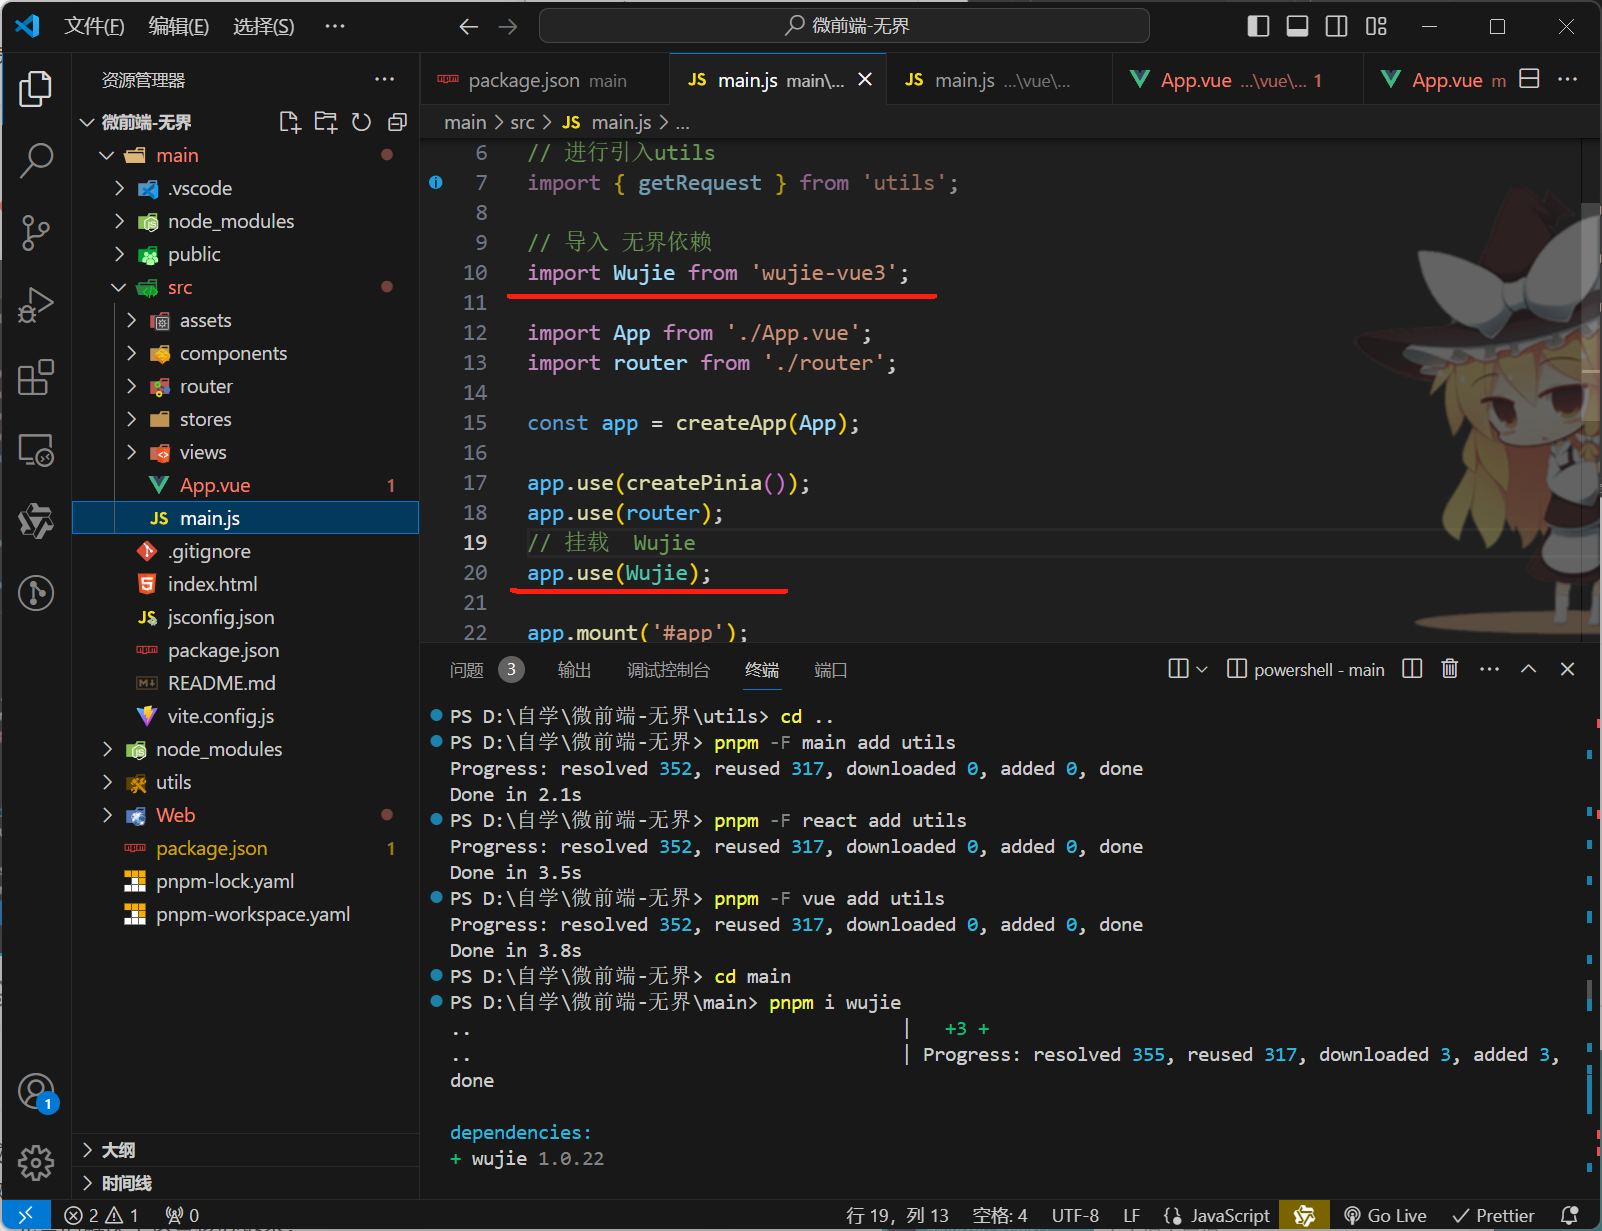Open Accounts menu in activity bar
This screenshot has width=1602, height=1231.
click(x=36, y=1091)
